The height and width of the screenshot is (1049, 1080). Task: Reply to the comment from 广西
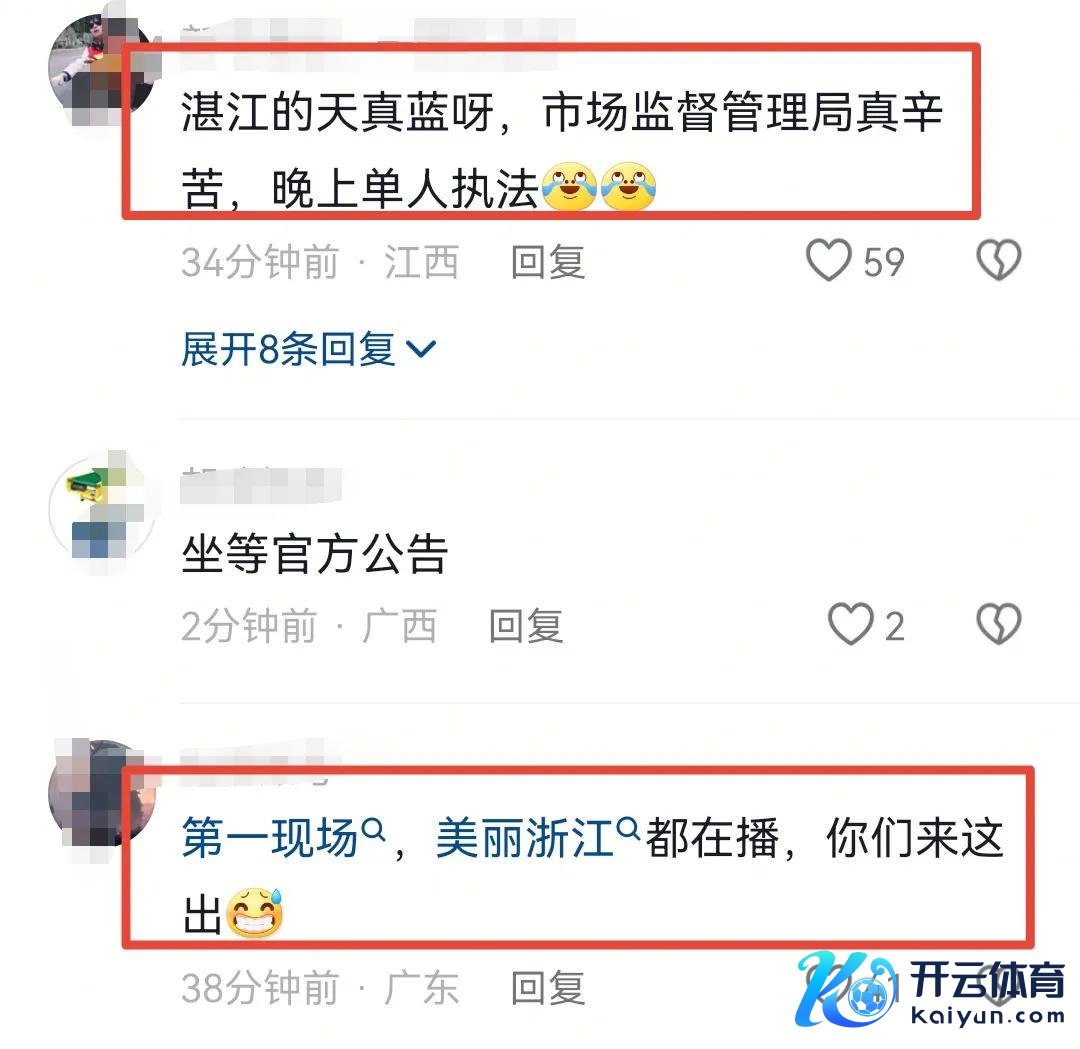tap(526, 625)
